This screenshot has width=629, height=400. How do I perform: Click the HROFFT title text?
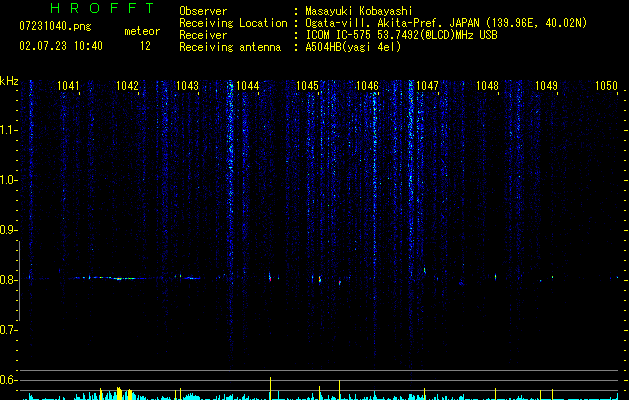coord(103,8)
